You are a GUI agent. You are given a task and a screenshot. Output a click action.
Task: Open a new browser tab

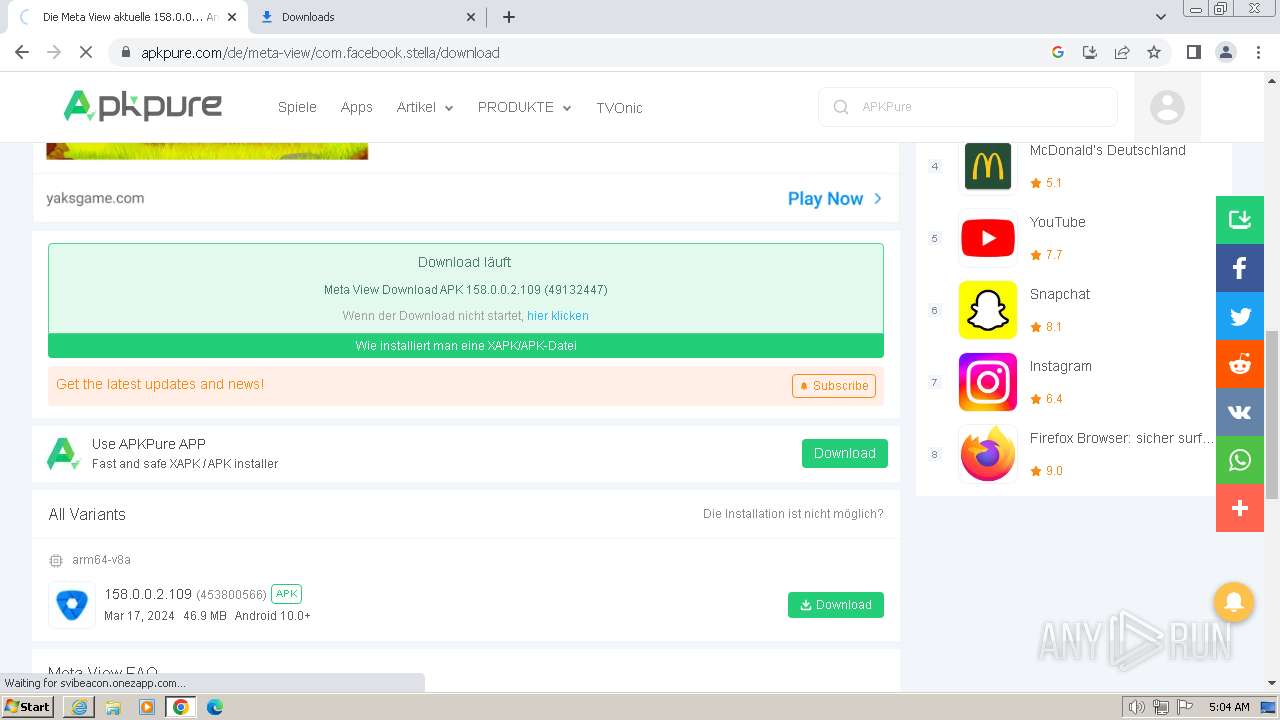[509, 17]
